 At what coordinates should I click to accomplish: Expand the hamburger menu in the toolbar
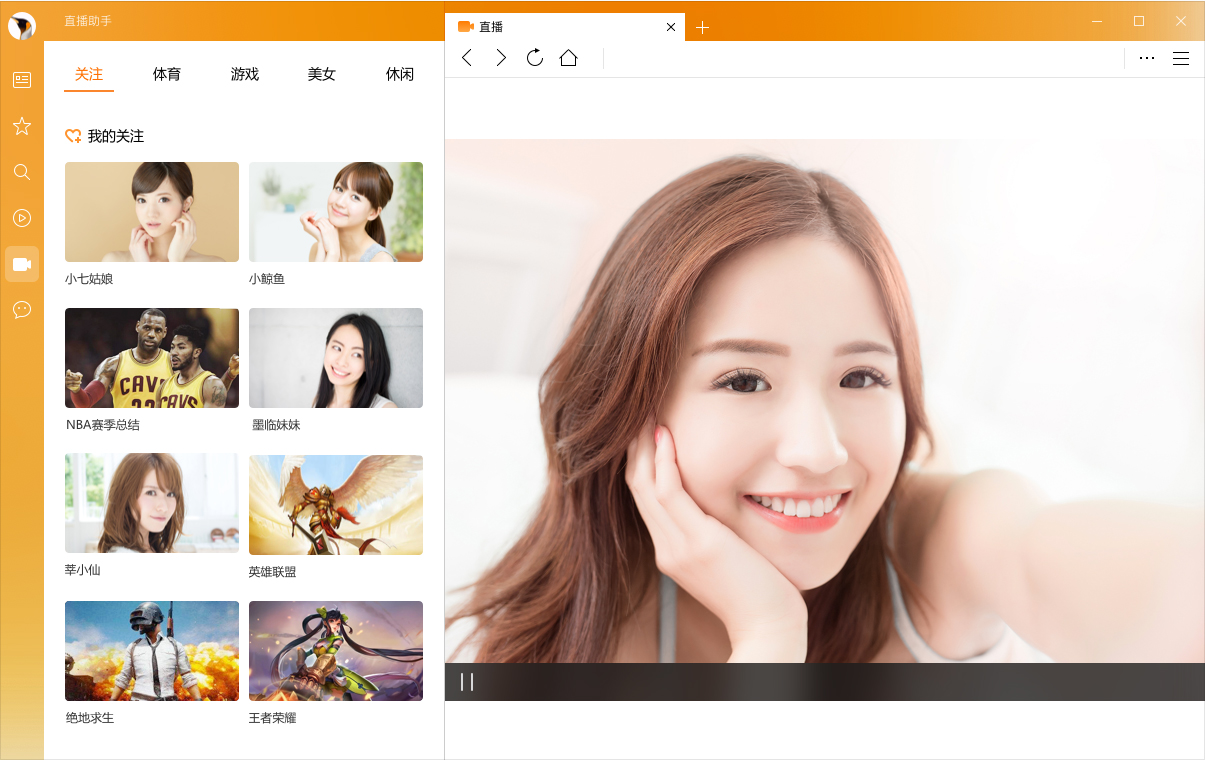pos(1181,58)
